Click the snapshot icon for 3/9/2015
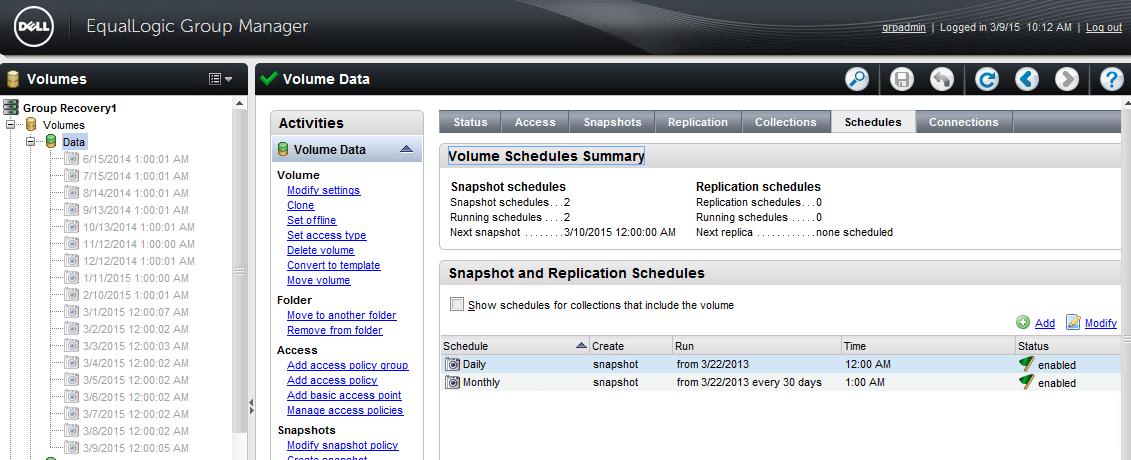Viewport: 1131px width, 460px height. click(71, 447)
